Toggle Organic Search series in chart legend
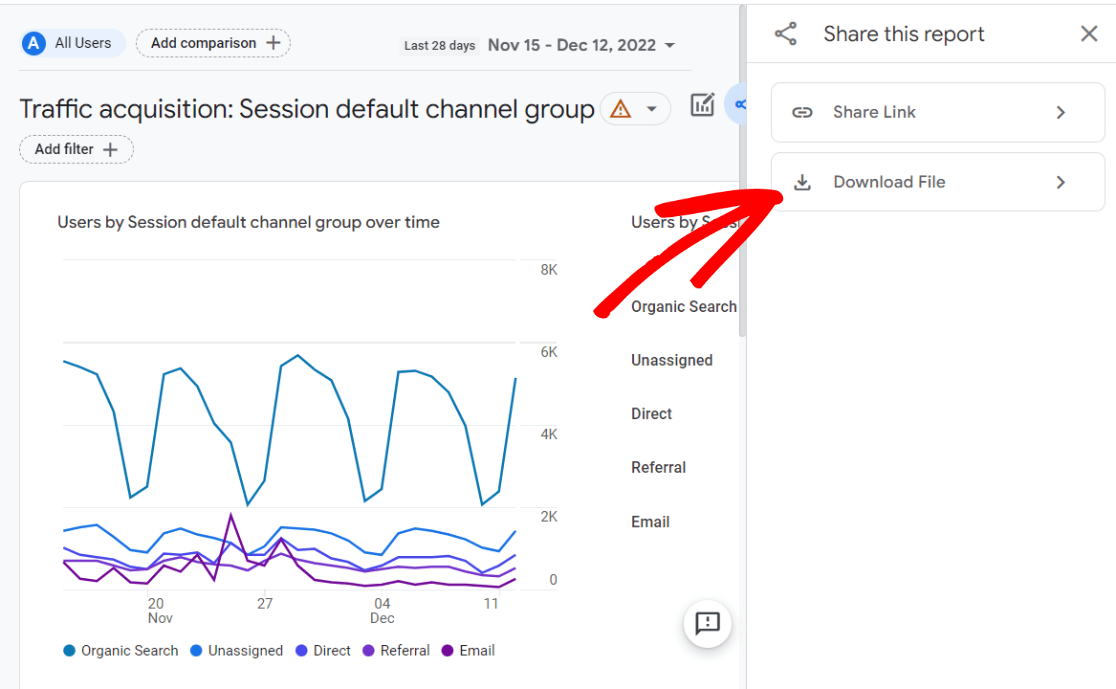This screenshot has width=1116, height=689. [x=120, y=650]
